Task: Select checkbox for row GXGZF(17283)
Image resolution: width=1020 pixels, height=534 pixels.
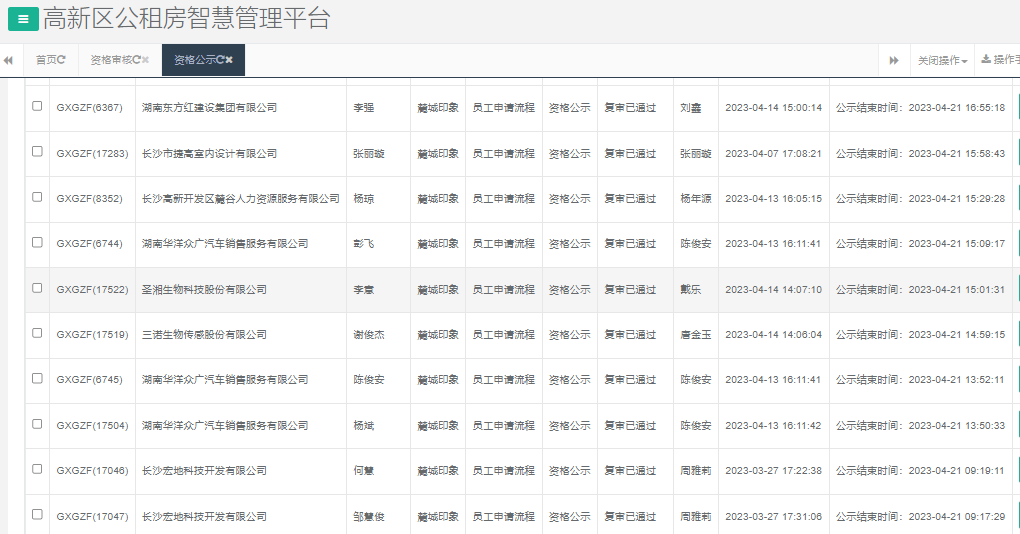Action: pyautogui.click(x=37, y=152)
